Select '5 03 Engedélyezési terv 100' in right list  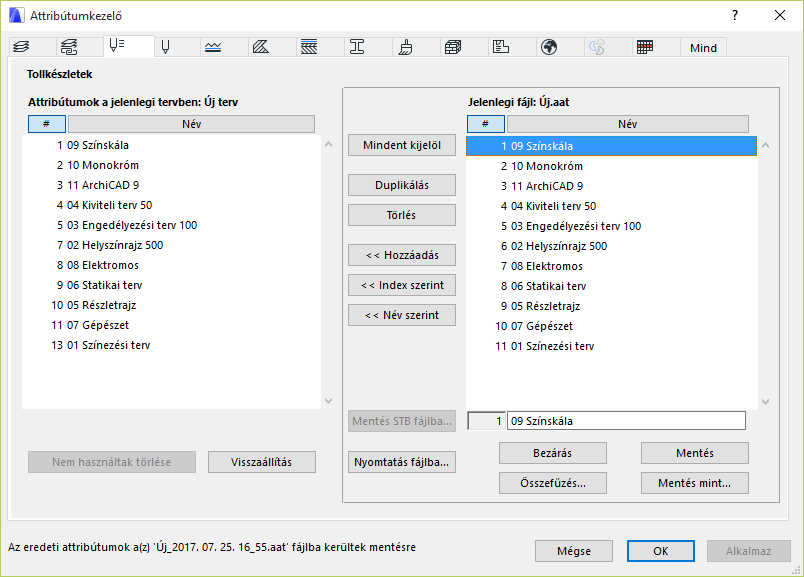pos(611,226)
